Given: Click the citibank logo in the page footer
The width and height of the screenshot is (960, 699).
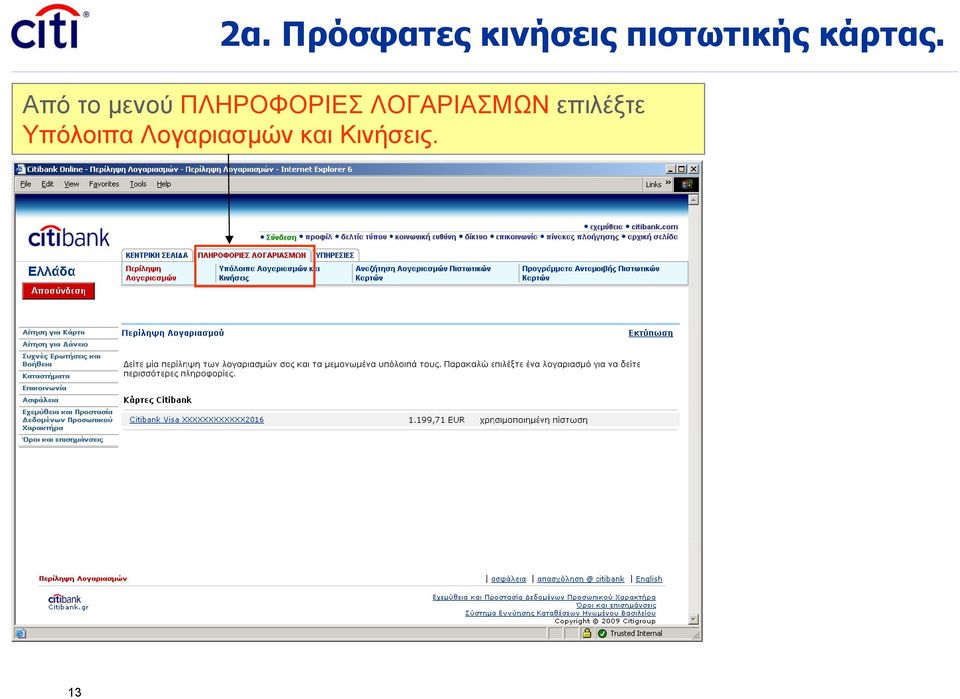Looking at the screenshot, I should click(64, 599).
